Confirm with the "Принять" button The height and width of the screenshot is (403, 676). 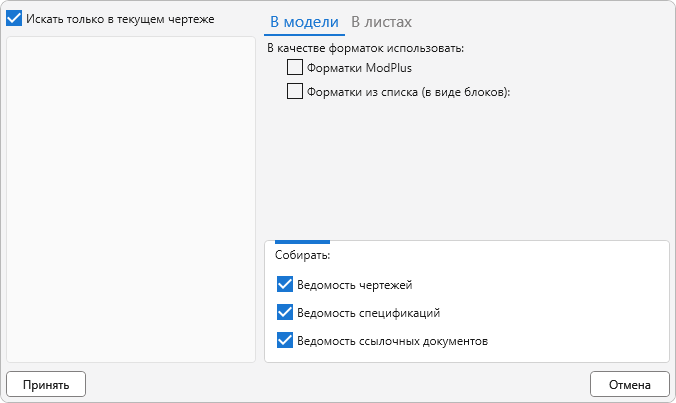click(x=46, y=384)
